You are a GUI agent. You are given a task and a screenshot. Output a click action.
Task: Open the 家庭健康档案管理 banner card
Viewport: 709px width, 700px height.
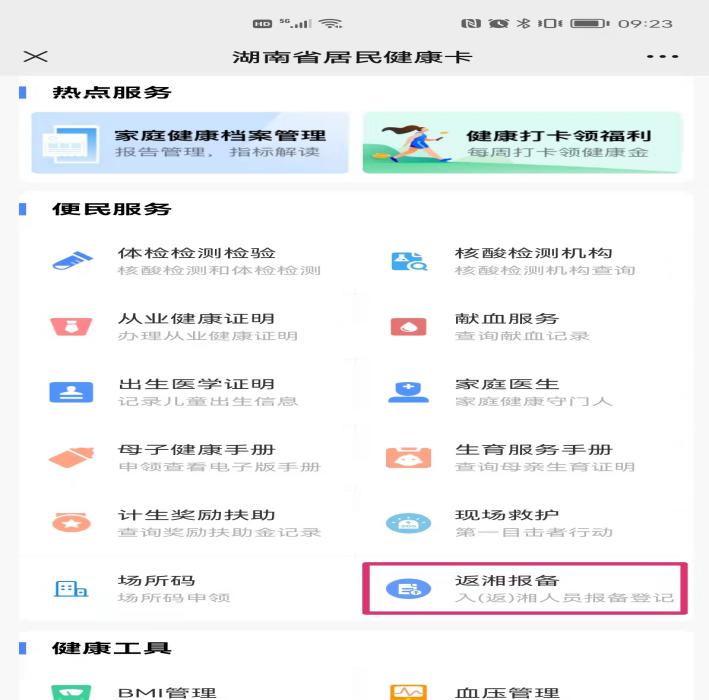point(190,143)
